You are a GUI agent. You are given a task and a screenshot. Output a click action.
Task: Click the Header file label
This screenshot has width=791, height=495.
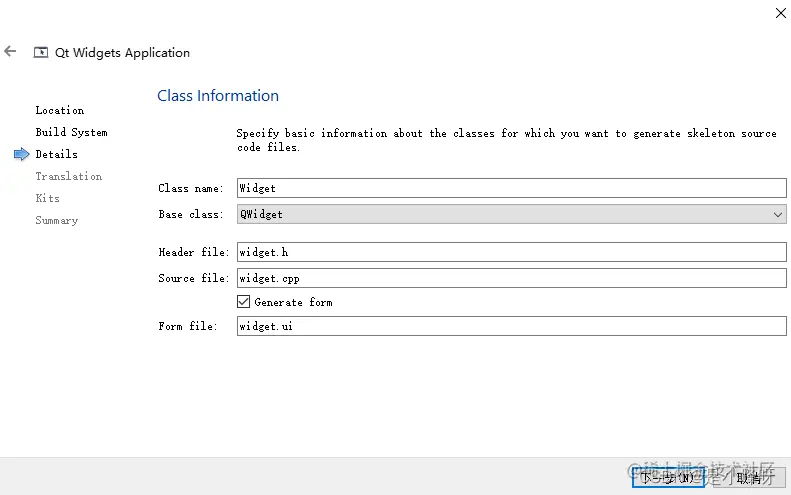[193, 252]
